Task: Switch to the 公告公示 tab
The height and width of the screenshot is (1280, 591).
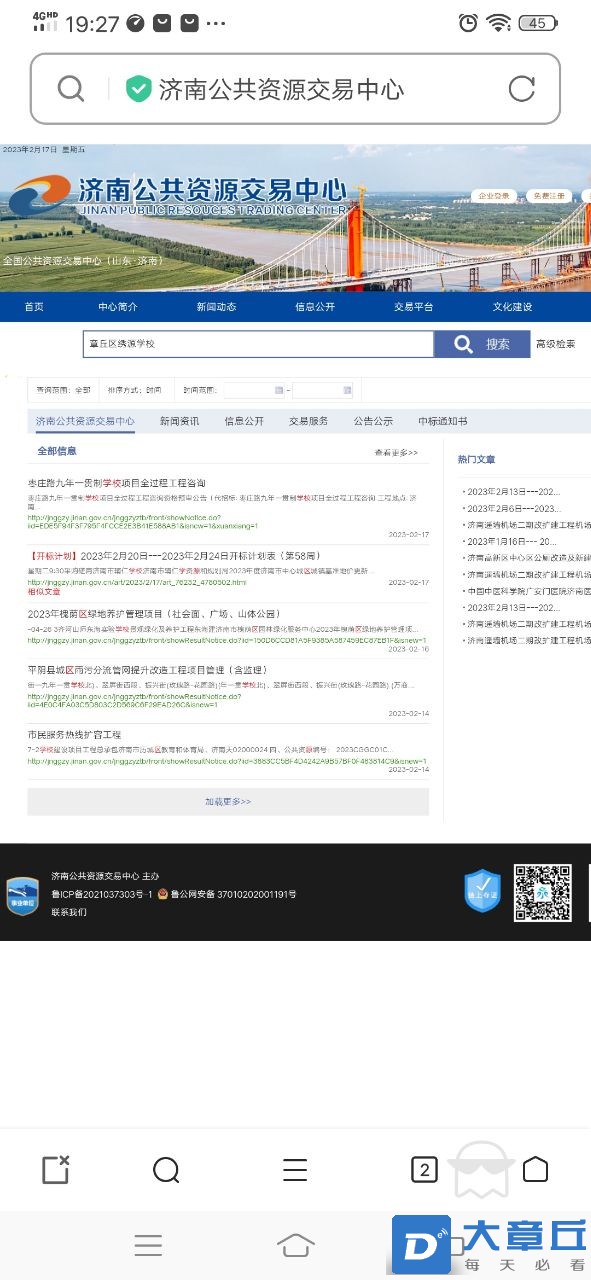Action: click(373, 422)
